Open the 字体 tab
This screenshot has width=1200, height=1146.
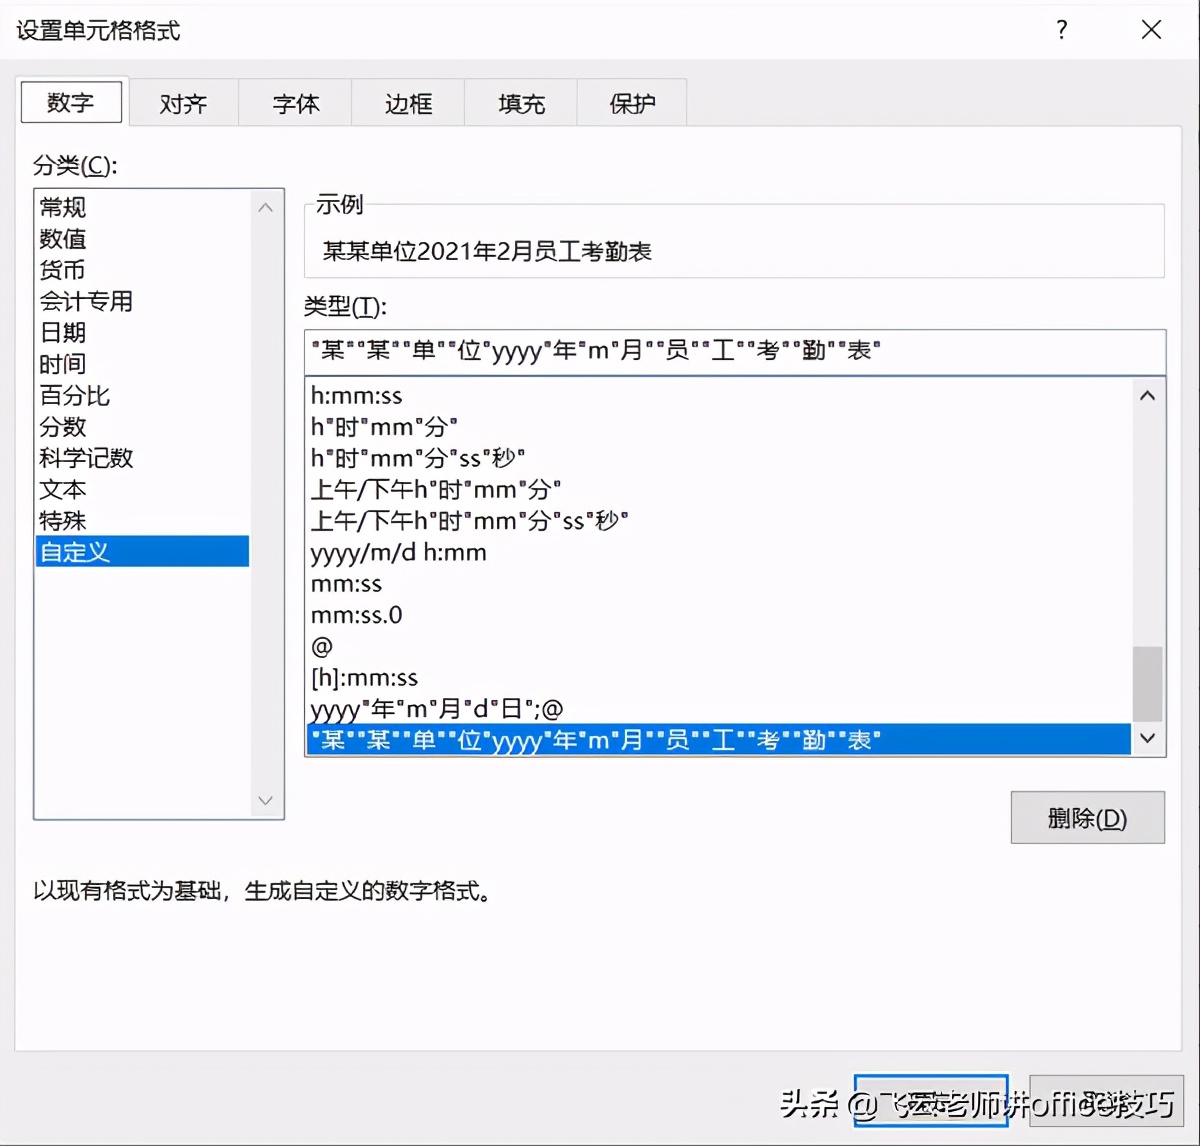[x=295, y=102]
